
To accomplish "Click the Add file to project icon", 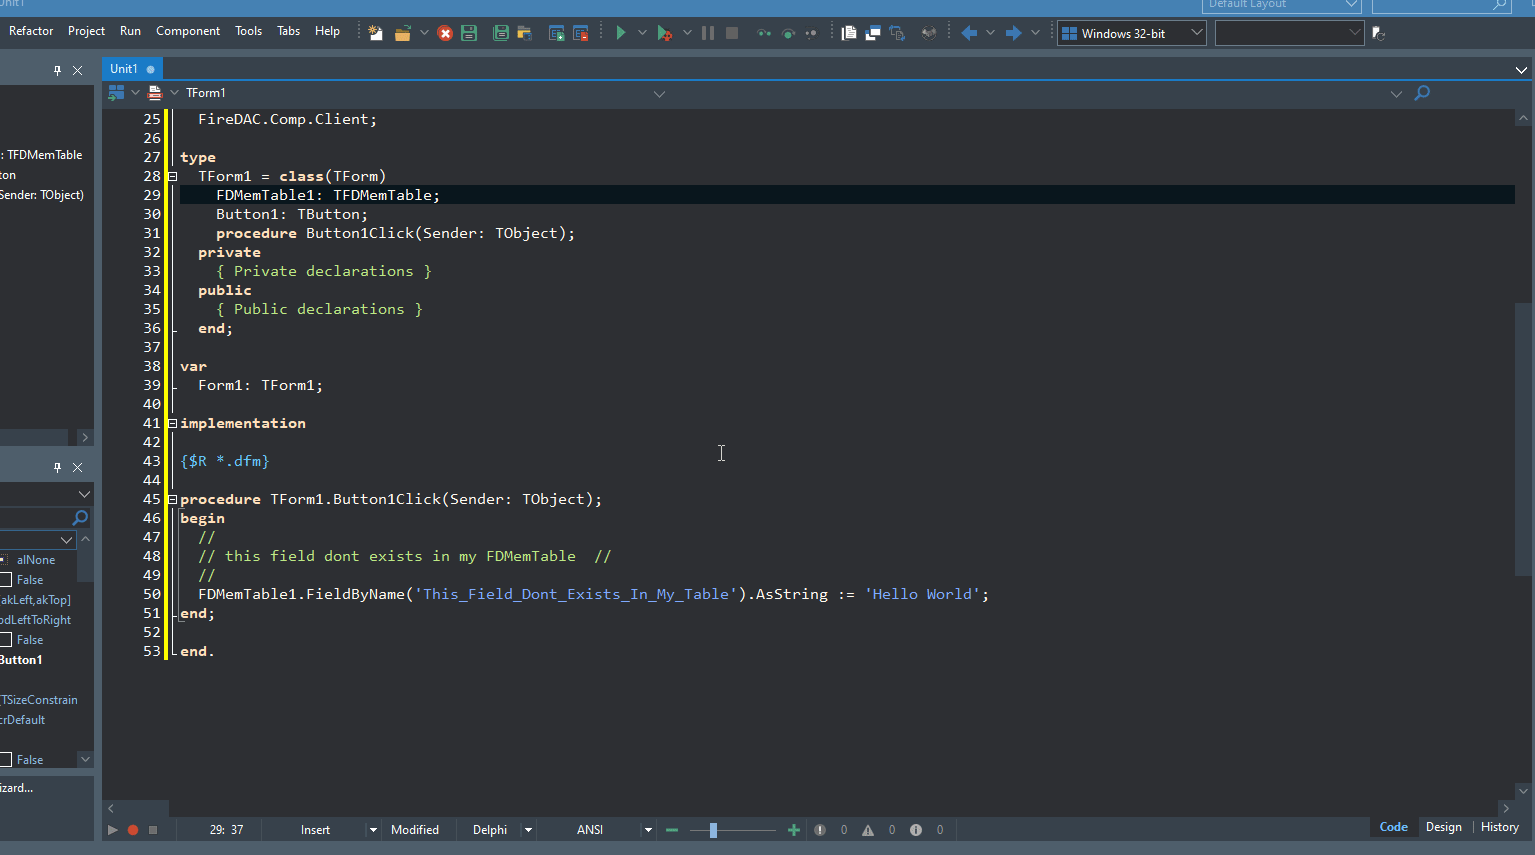I will (x=557, y=33).
